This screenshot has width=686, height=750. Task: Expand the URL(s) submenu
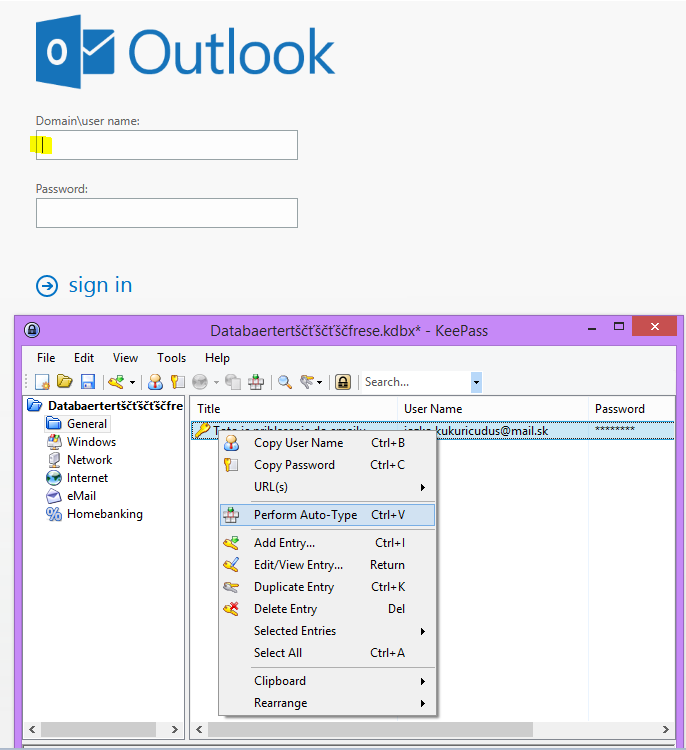coord(327,487)
